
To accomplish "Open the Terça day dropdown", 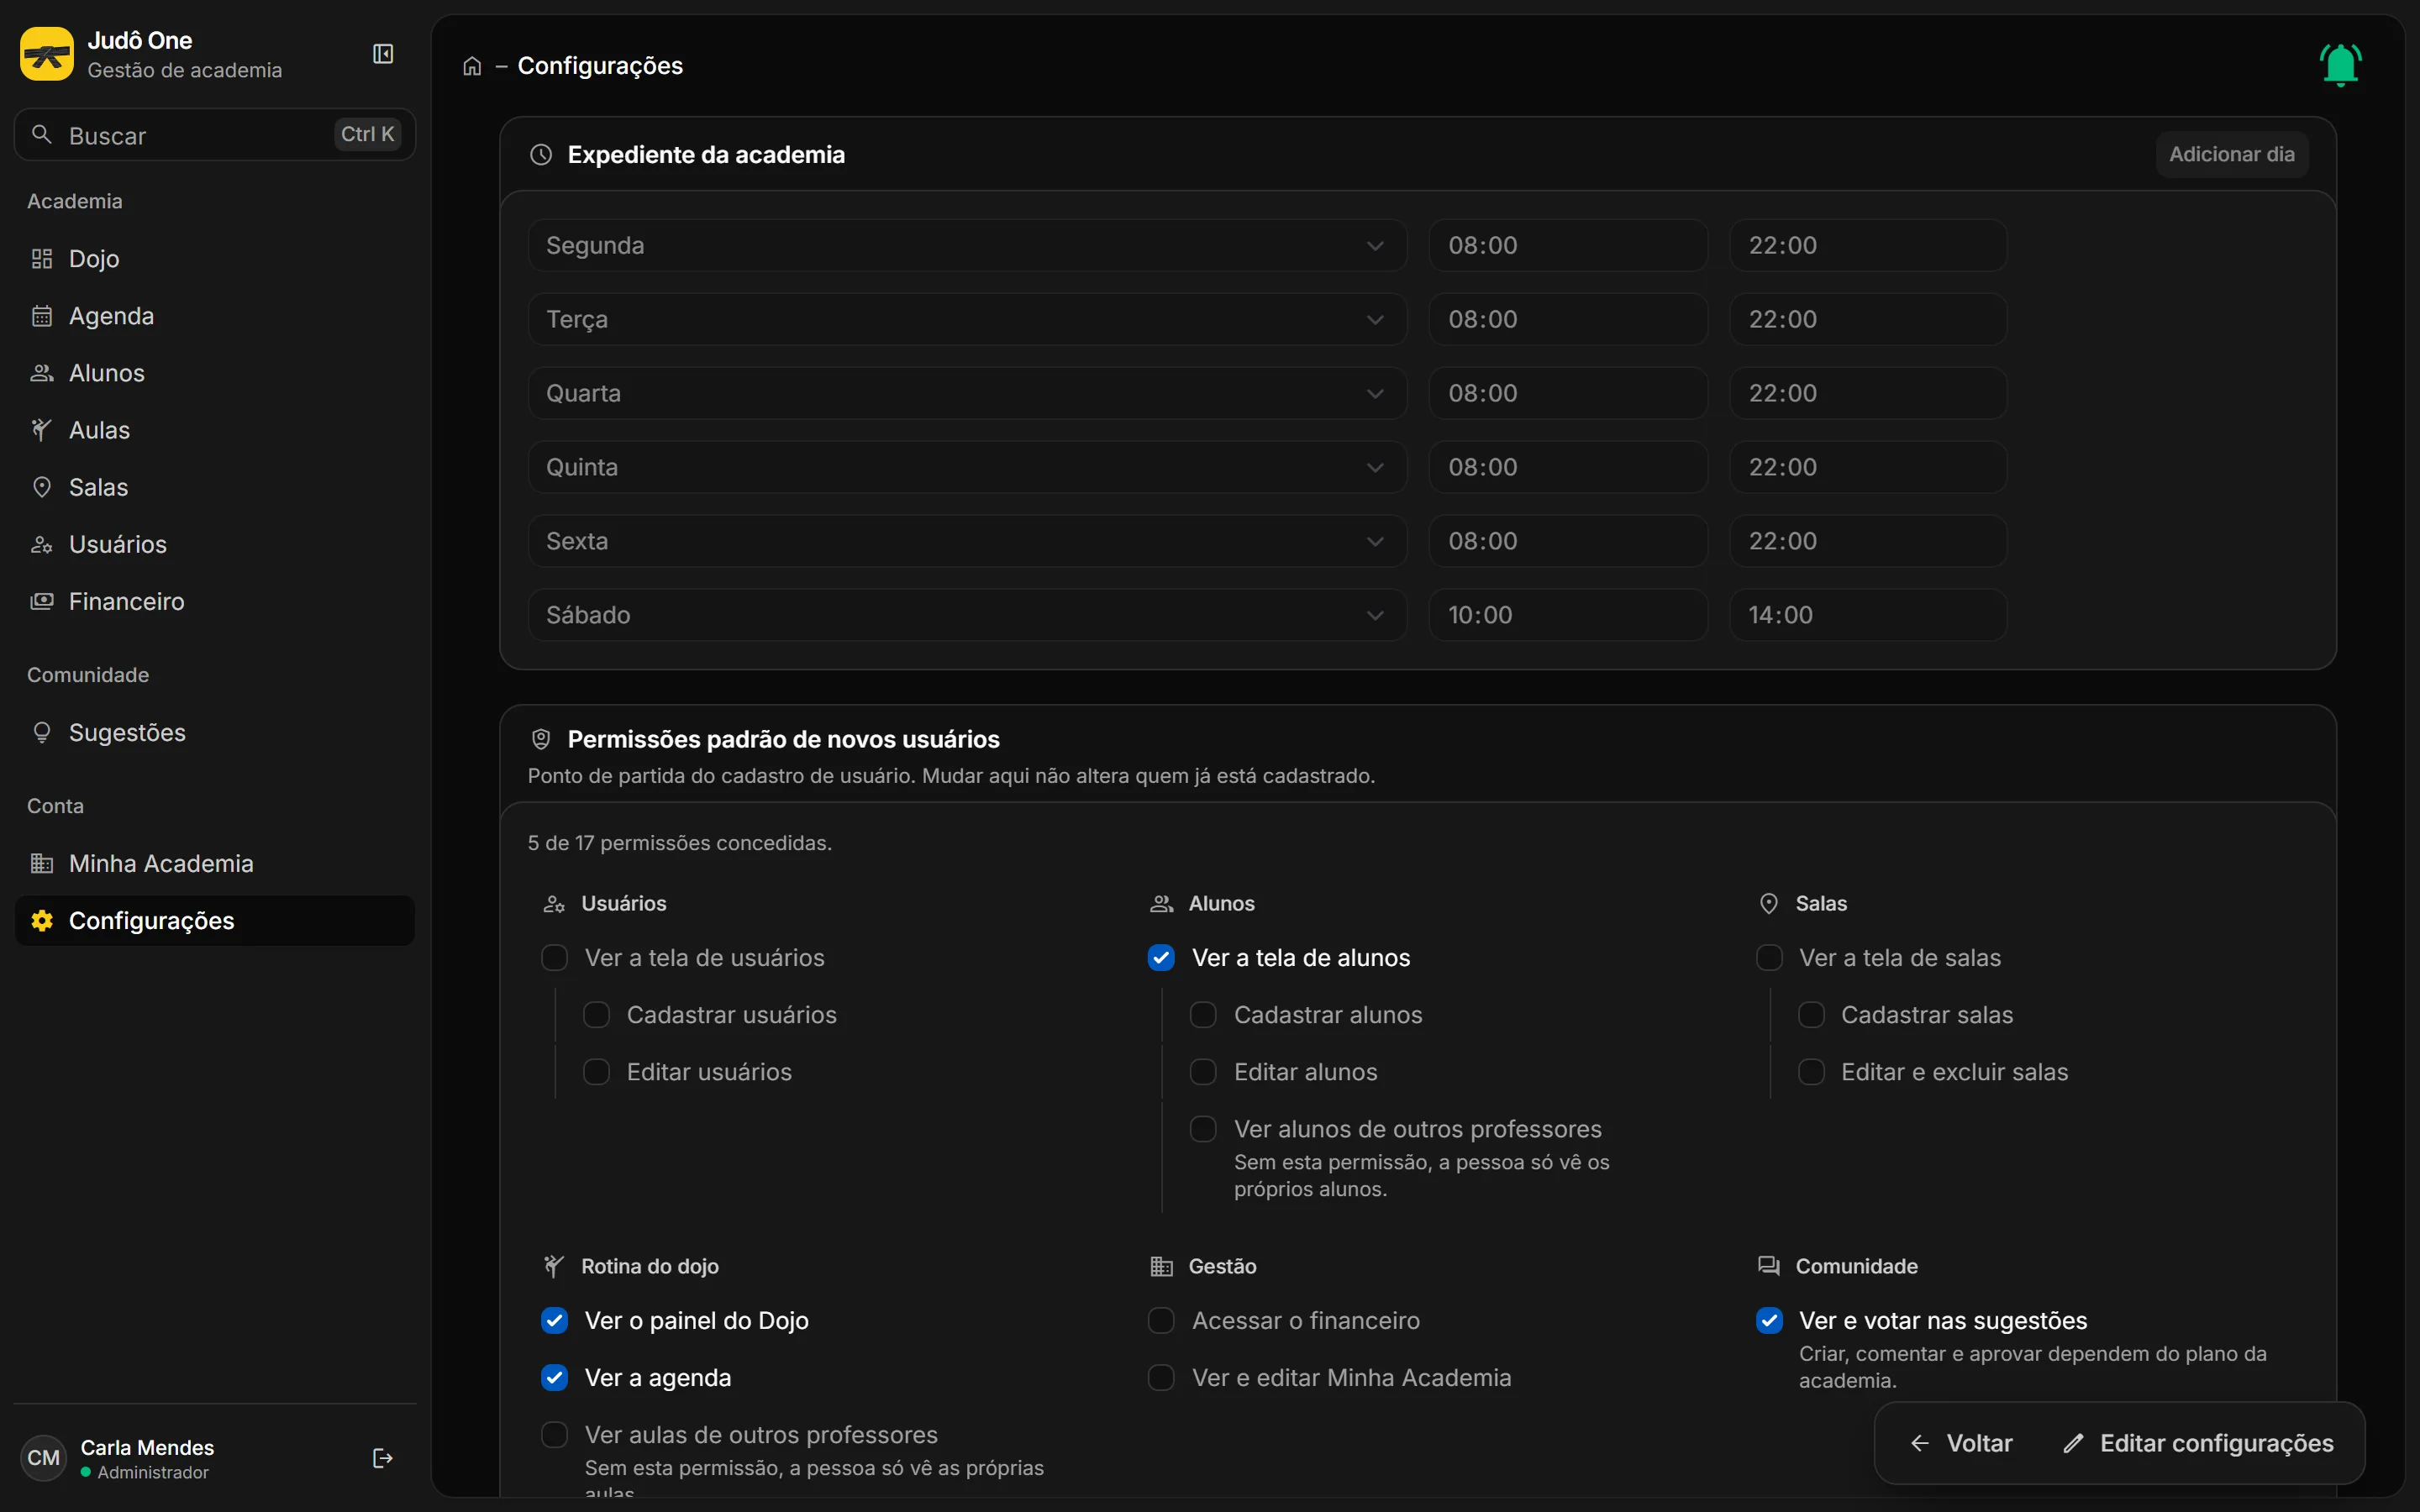I will [967, 319].
